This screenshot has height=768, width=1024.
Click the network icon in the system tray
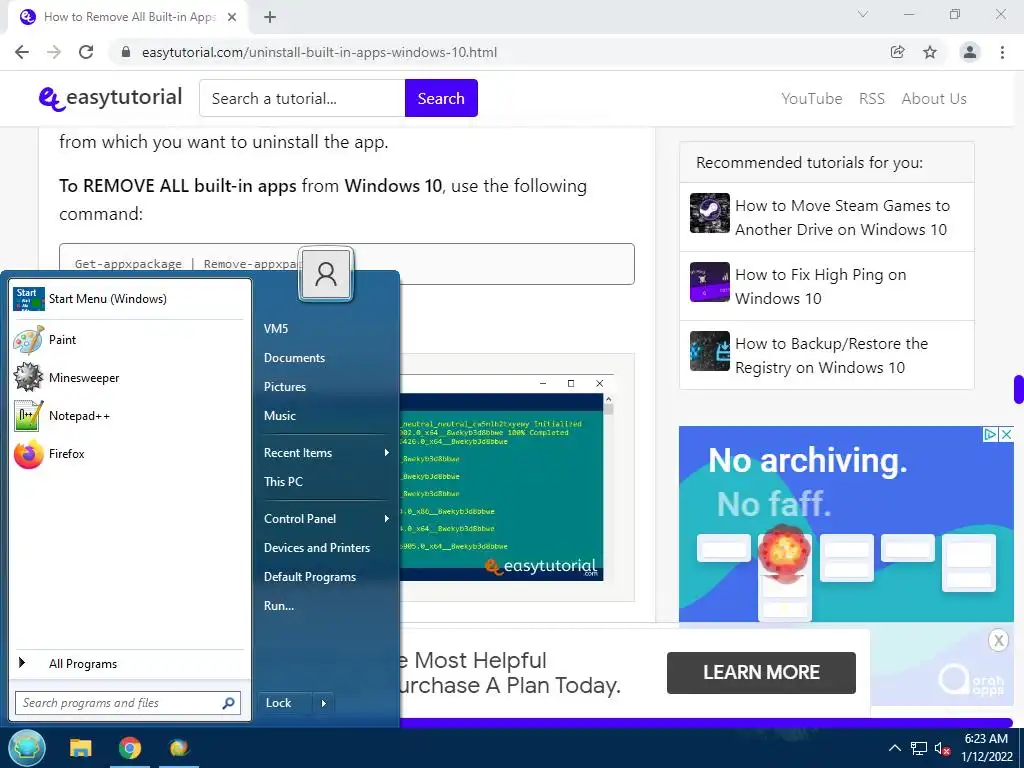(919, 748)
